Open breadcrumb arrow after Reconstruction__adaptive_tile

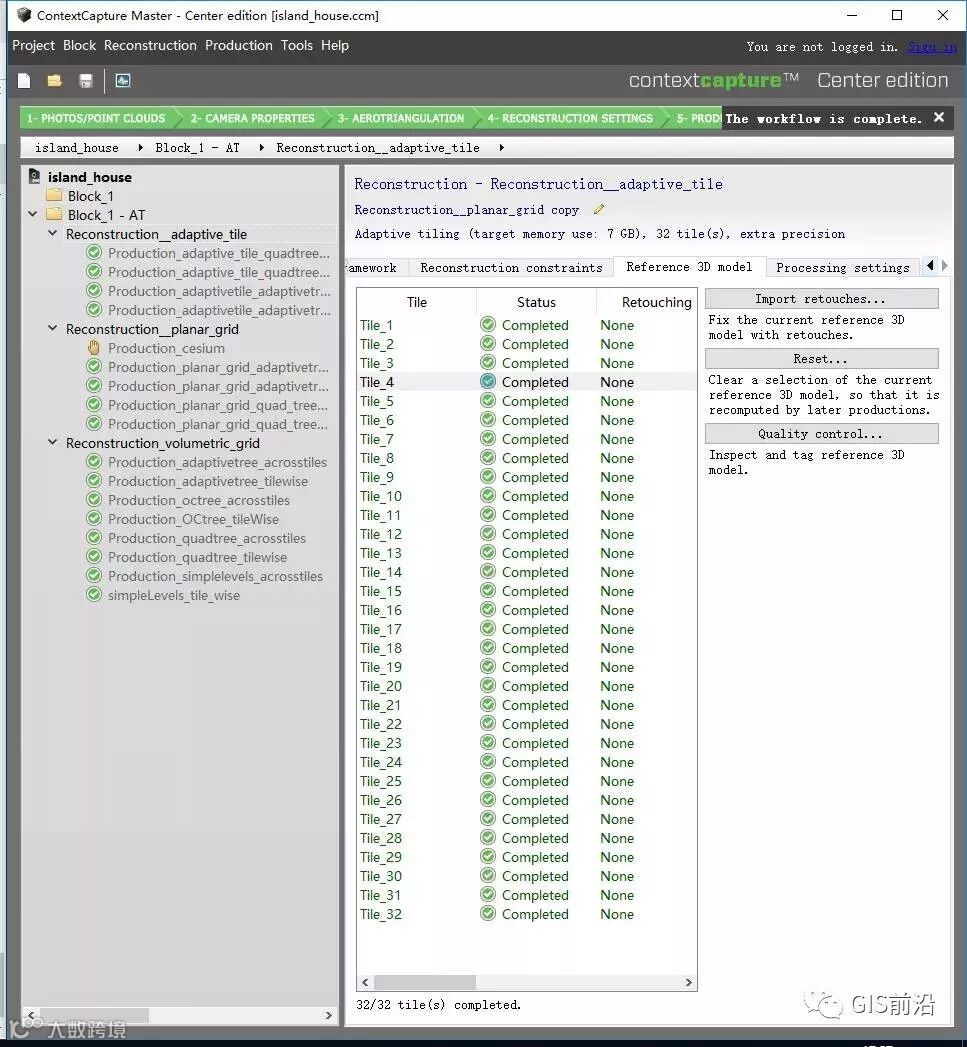pyautogui.click(x=502, y=148)
